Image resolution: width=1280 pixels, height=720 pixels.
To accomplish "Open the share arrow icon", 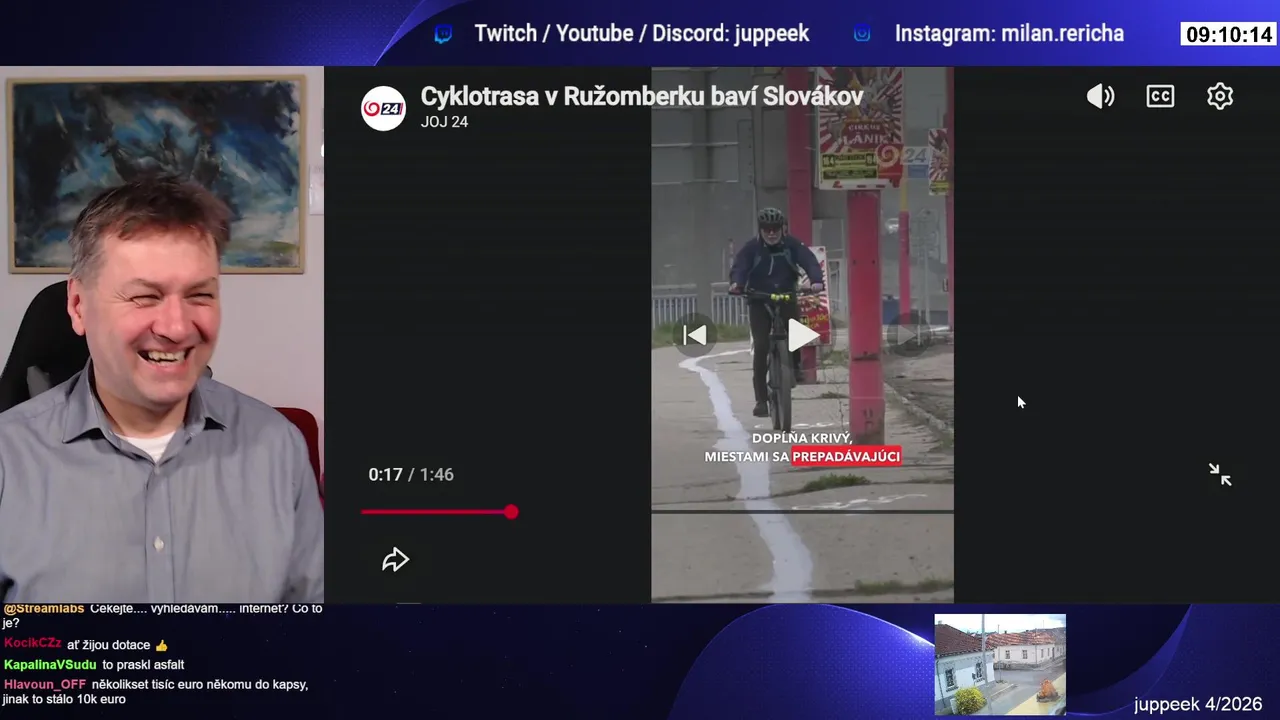I will pos(396,560).
